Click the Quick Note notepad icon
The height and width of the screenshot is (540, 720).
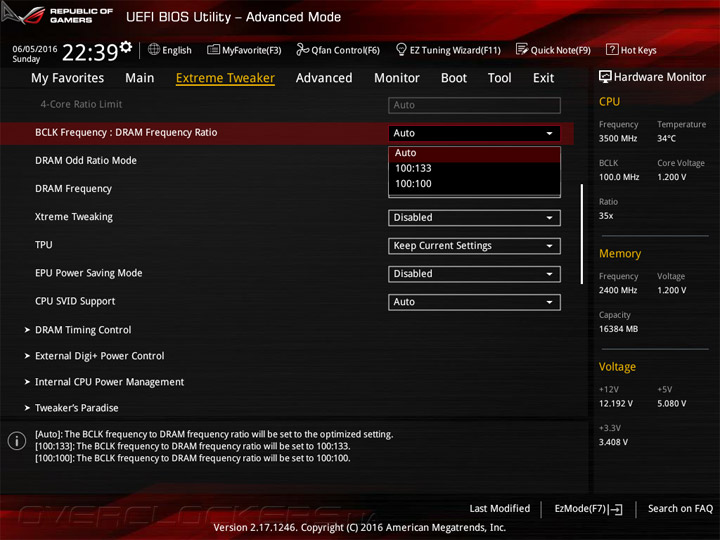pyautogui.click(x=522, y=50)
